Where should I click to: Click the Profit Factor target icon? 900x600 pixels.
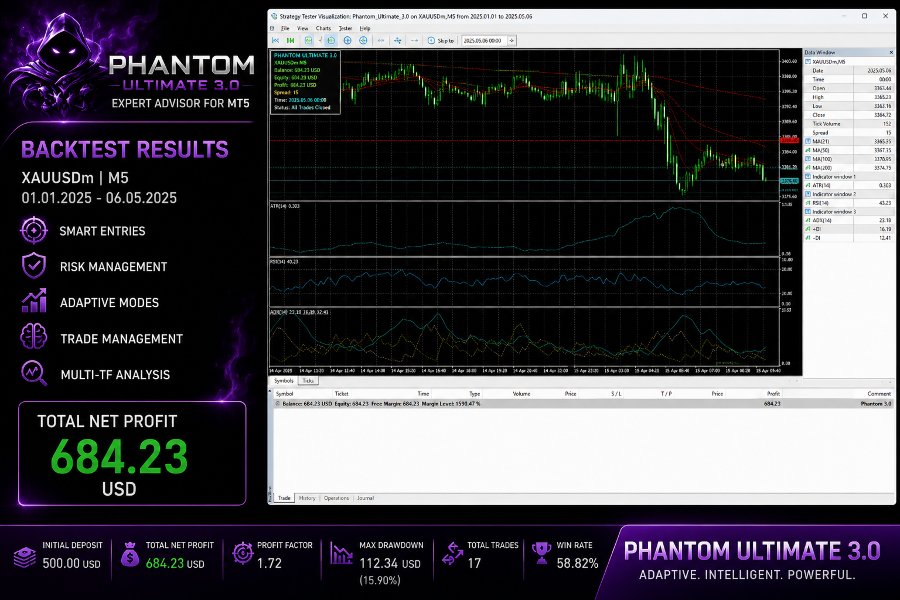click(x=243, y=553)
